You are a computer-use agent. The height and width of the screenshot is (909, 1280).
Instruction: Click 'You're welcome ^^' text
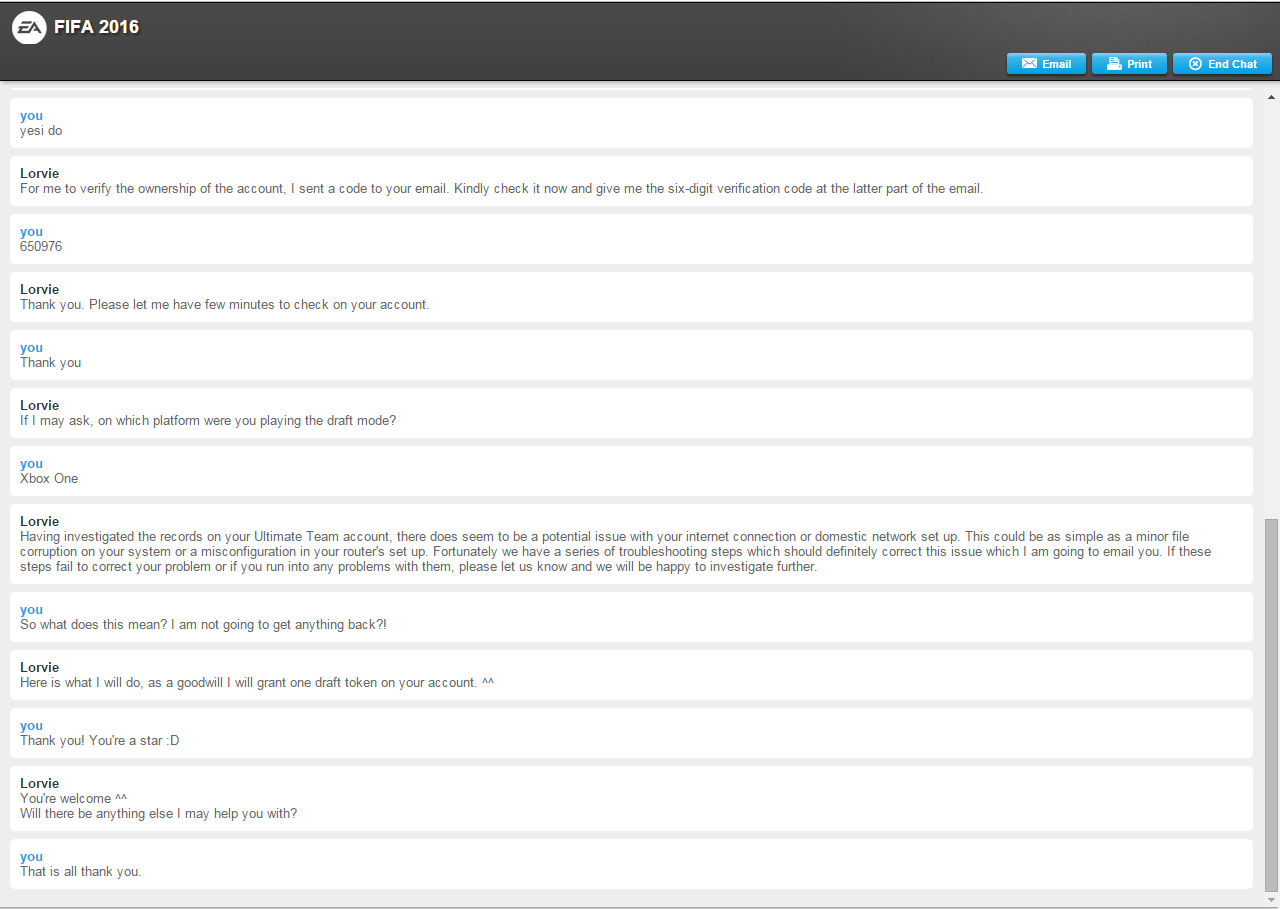(74, 798)
